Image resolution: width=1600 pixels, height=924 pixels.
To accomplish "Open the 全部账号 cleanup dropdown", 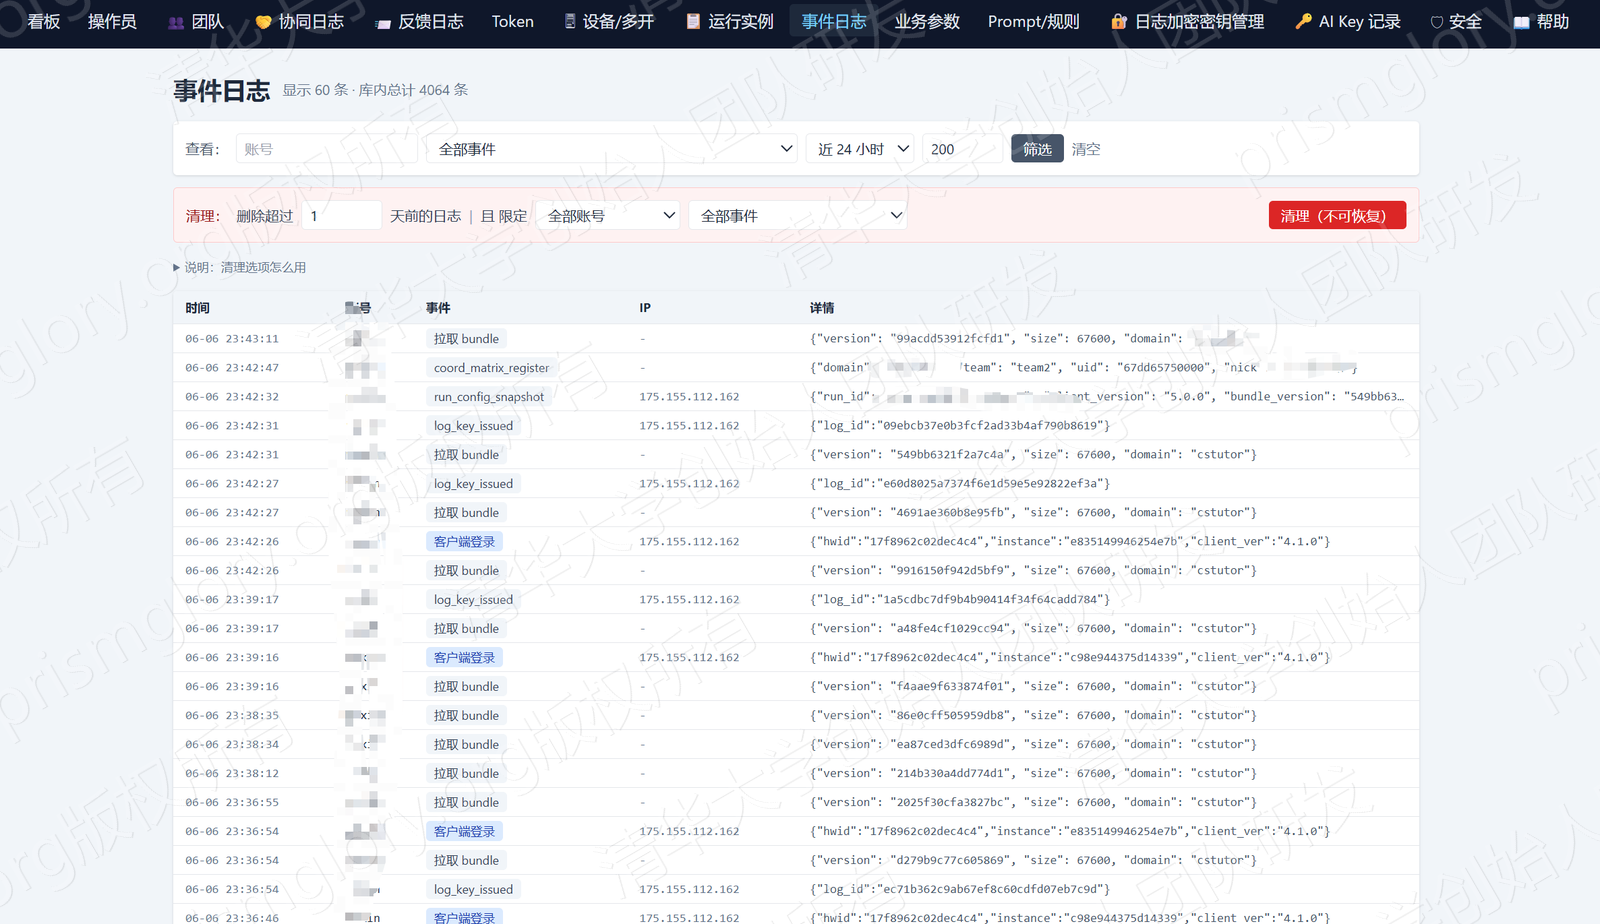I will (x=608, y=215).
